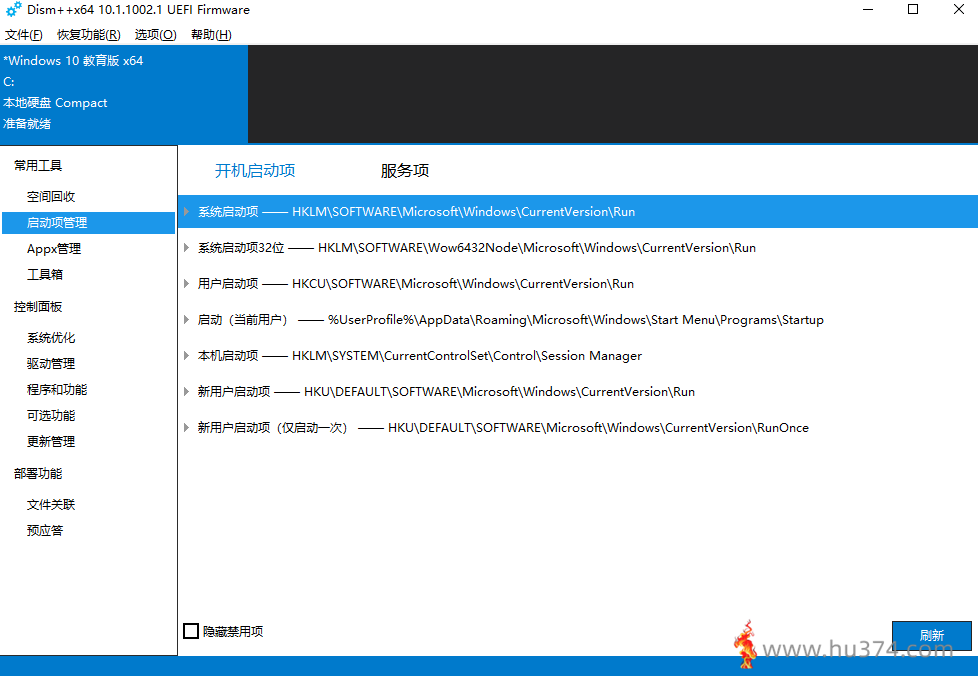Switch to the 开机启动项 tab

tap(255, 170)
